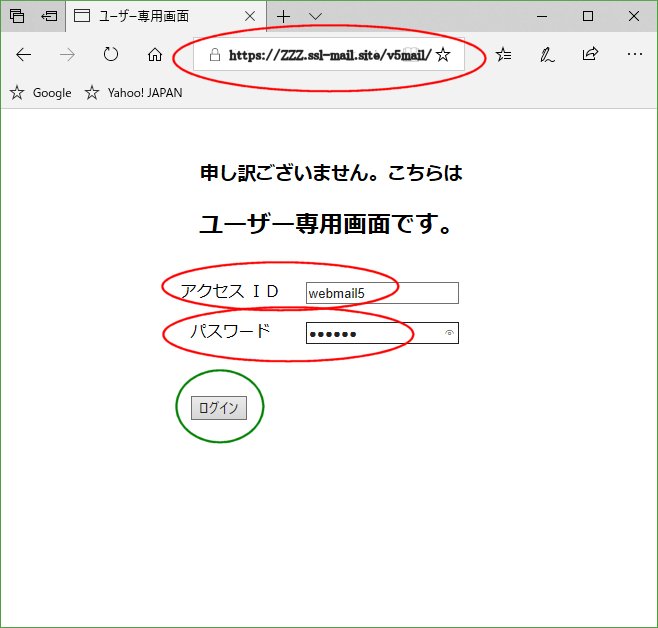Click the アクセスID label
The image size is (658, 628).
point(230,291)
